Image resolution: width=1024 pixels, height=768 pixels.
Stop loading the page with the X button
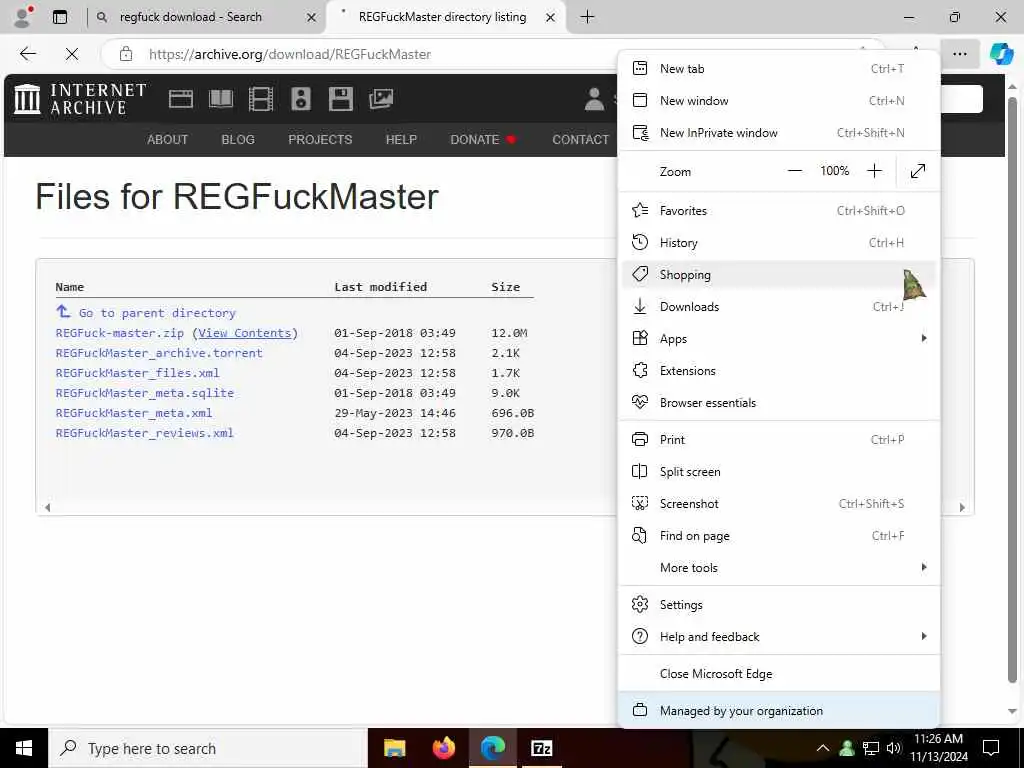[x=72, y=54]
